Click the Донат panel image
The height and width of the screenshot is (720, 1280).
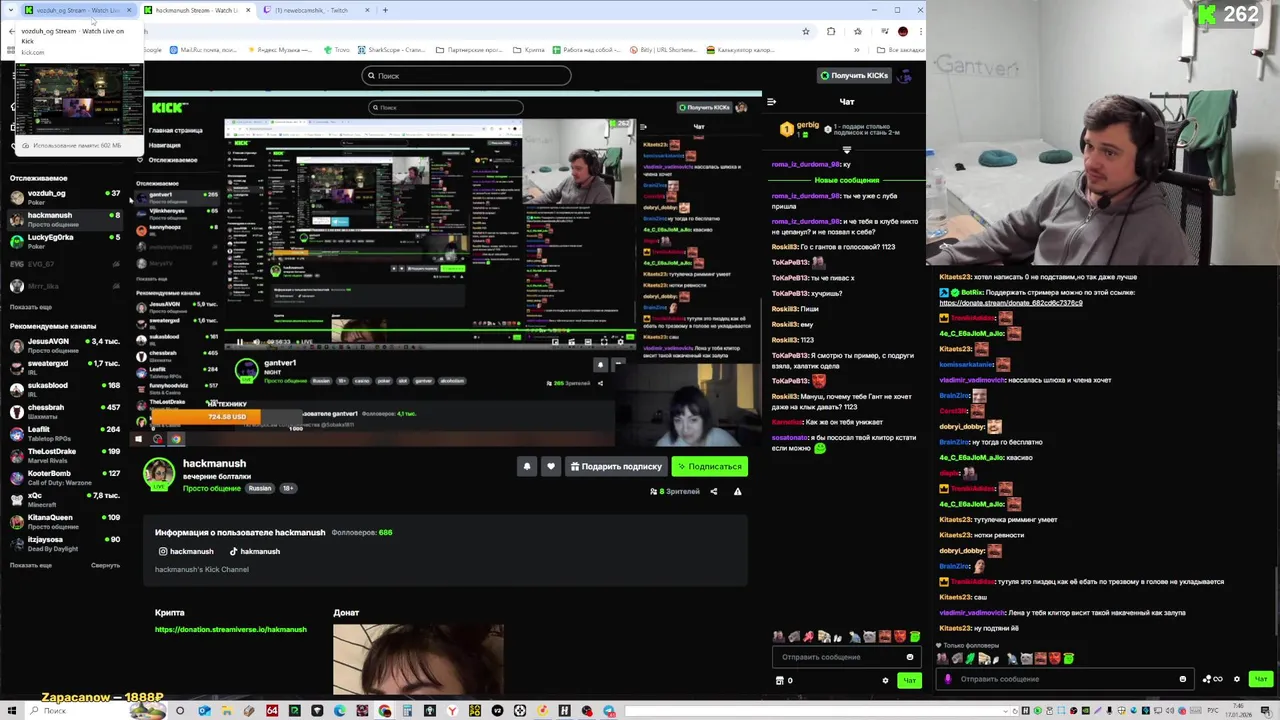tap(418, 658)
